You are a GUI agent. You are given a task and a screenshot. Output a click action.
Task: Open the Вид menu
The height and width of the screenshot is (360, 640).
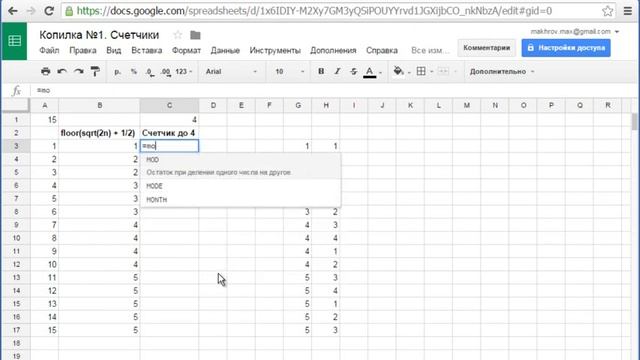[x=113, y=50]
